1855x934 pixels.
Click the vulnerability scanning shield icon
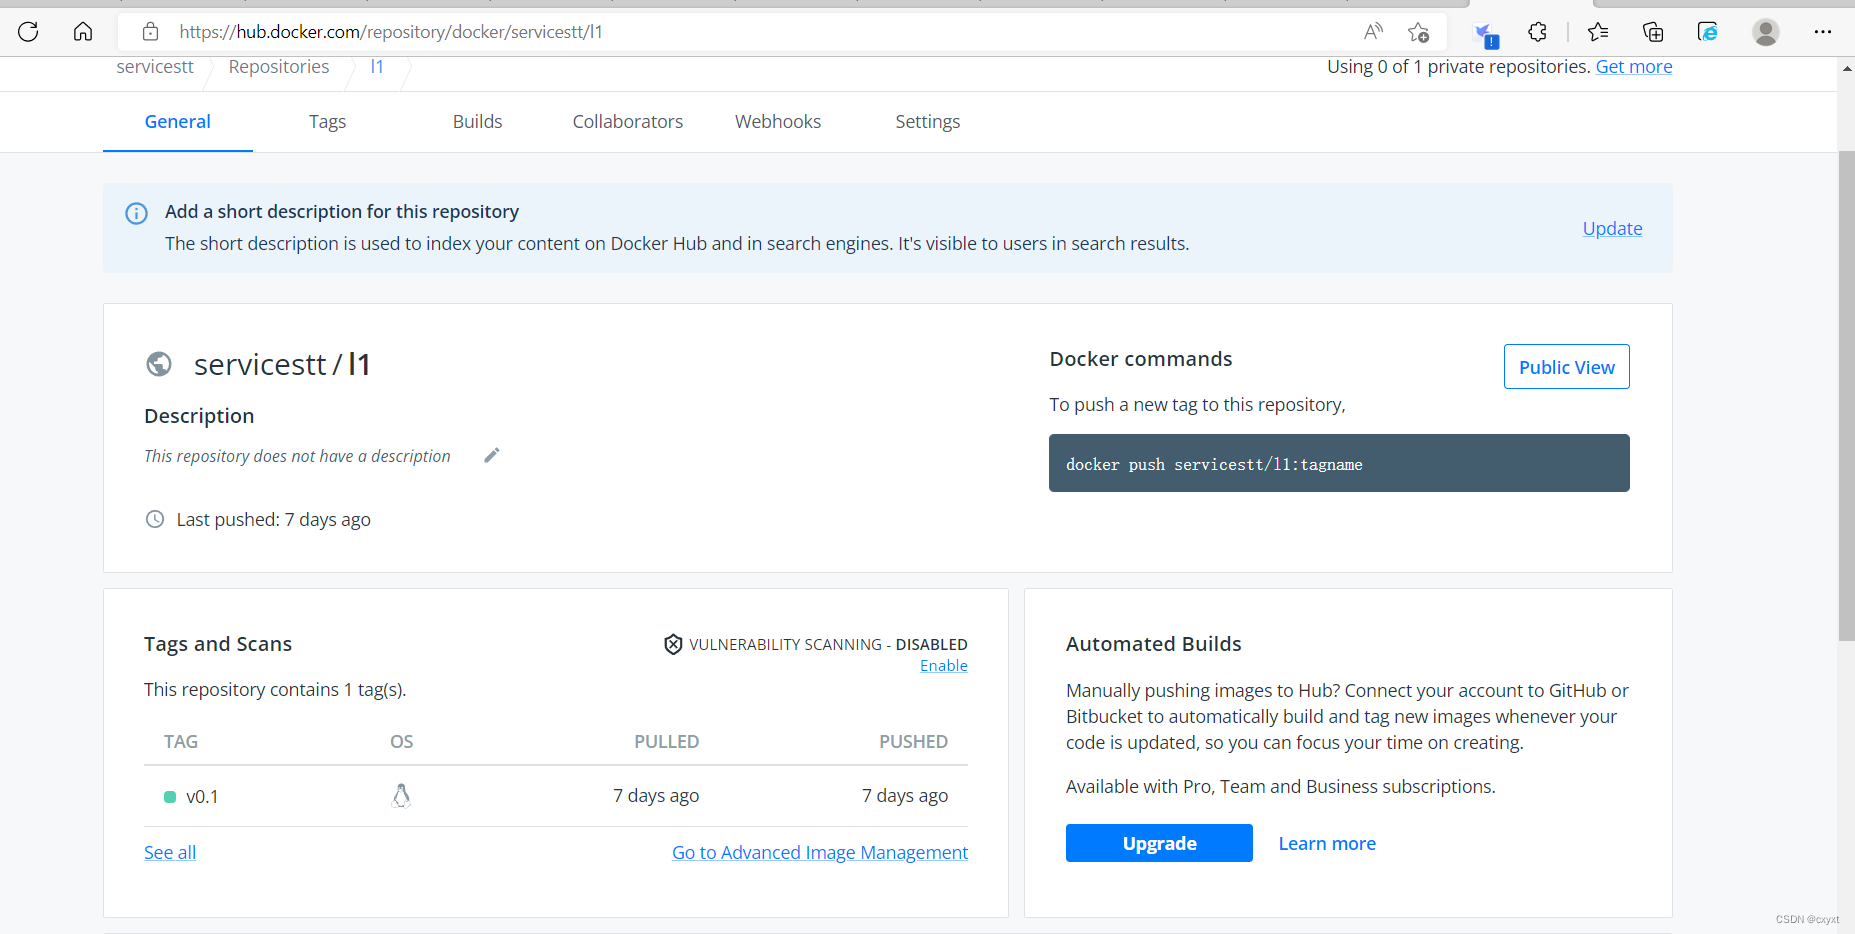pyautogui.click(x=673, y=644)
